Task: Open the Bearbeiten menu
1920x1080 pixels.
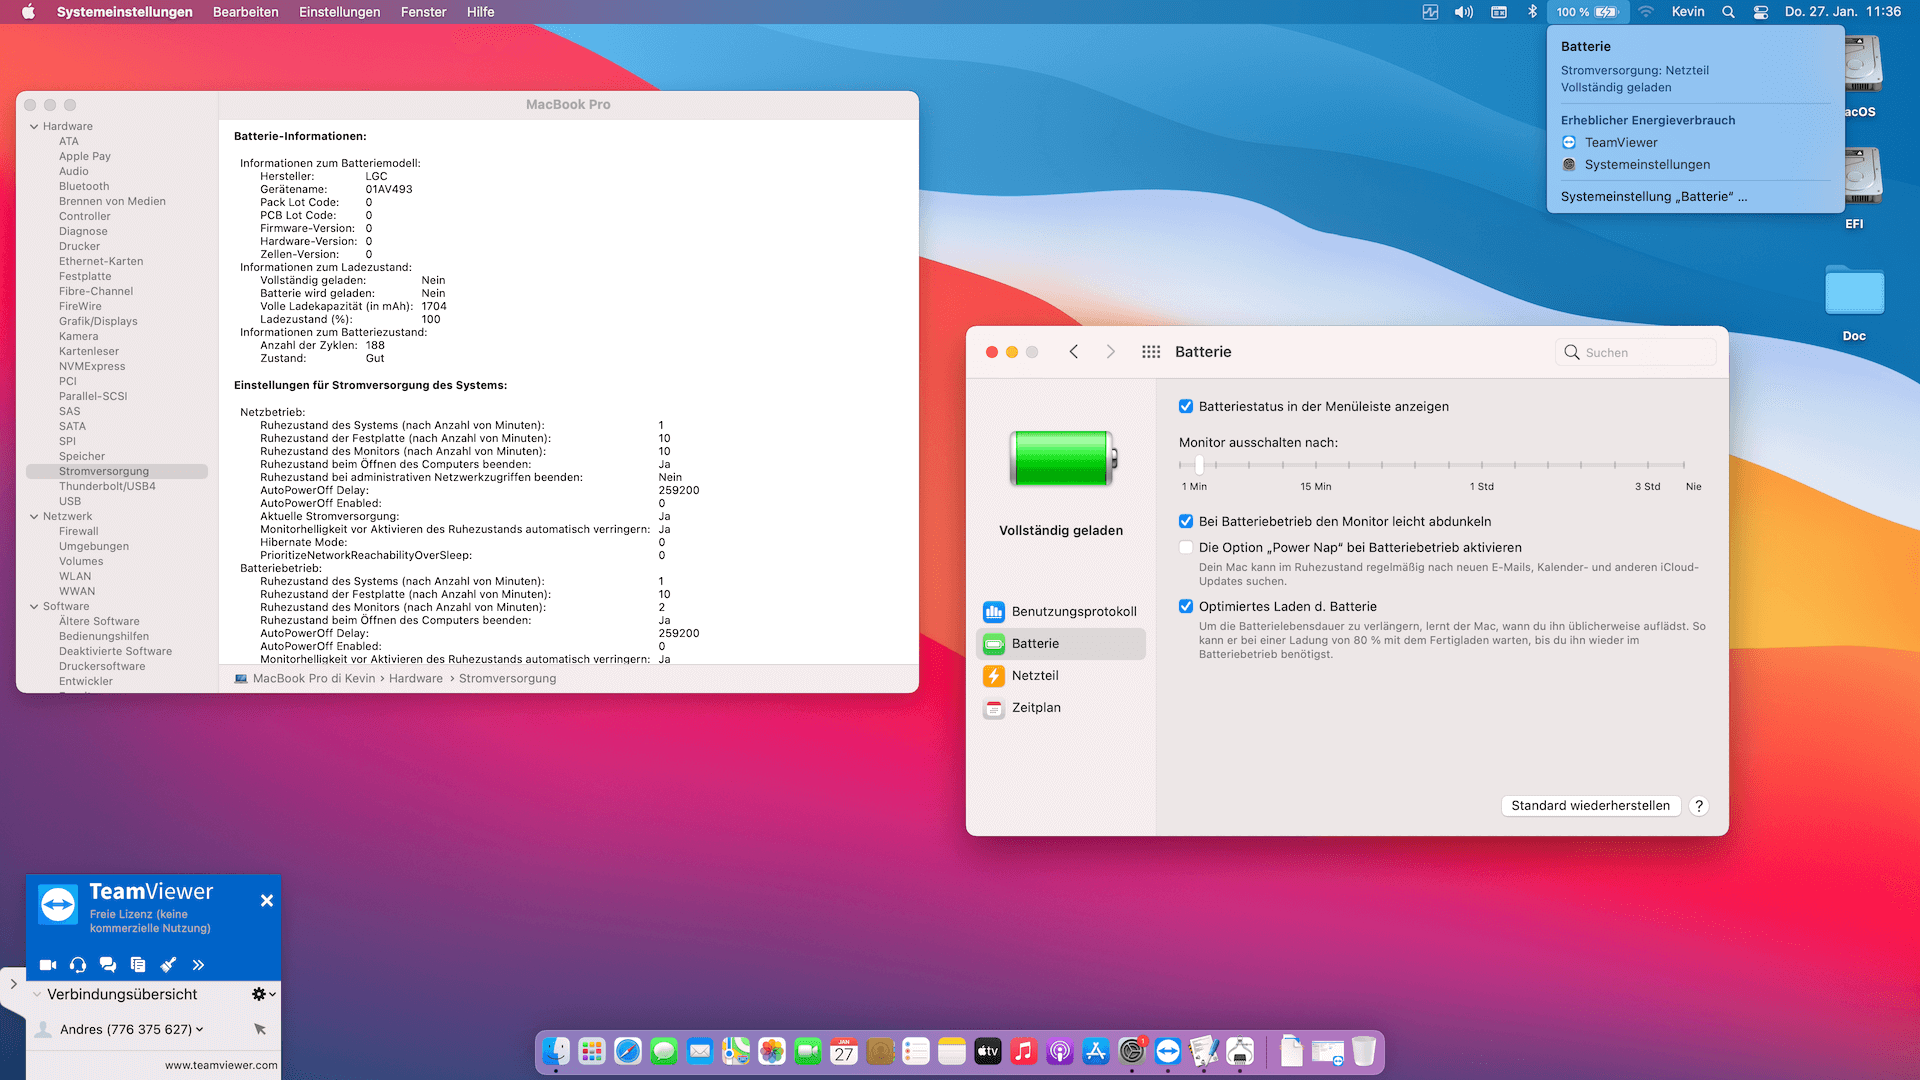Action: coord(245,12)
